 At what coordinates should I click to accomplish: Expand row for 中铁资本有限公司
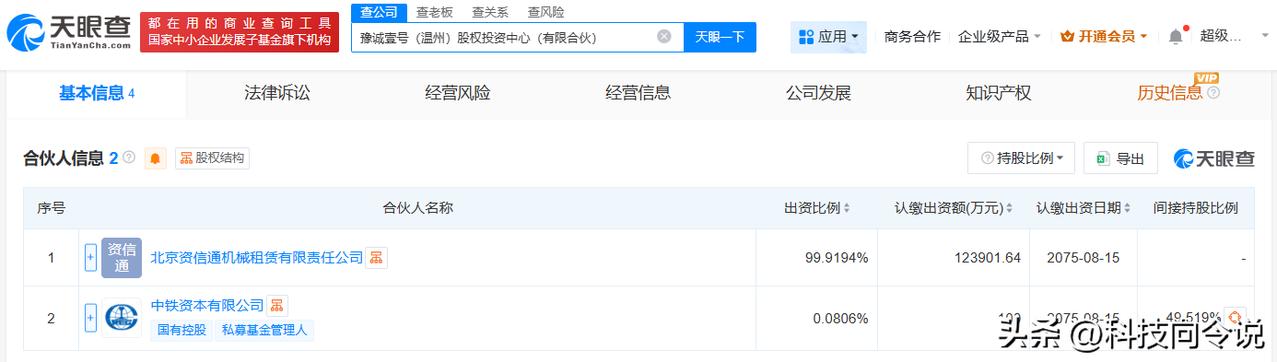point(90,317)
